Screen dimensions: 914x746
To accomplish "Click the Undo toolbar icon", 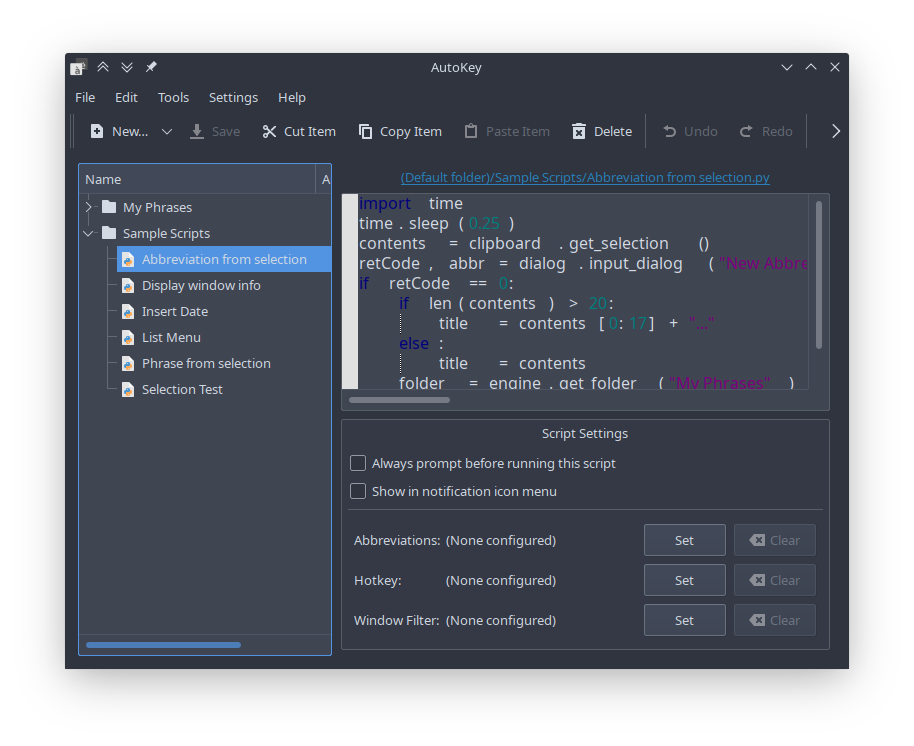I will (x=669, y=130).
